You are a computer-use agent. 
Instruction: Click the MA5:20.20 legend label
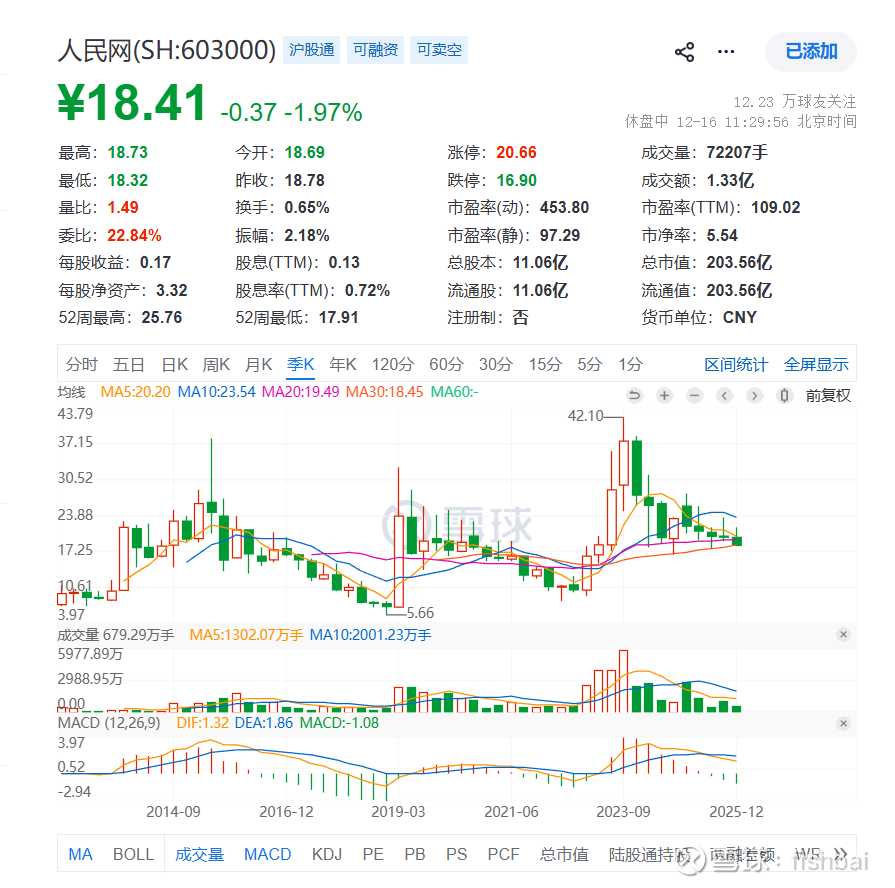(136, 392)
